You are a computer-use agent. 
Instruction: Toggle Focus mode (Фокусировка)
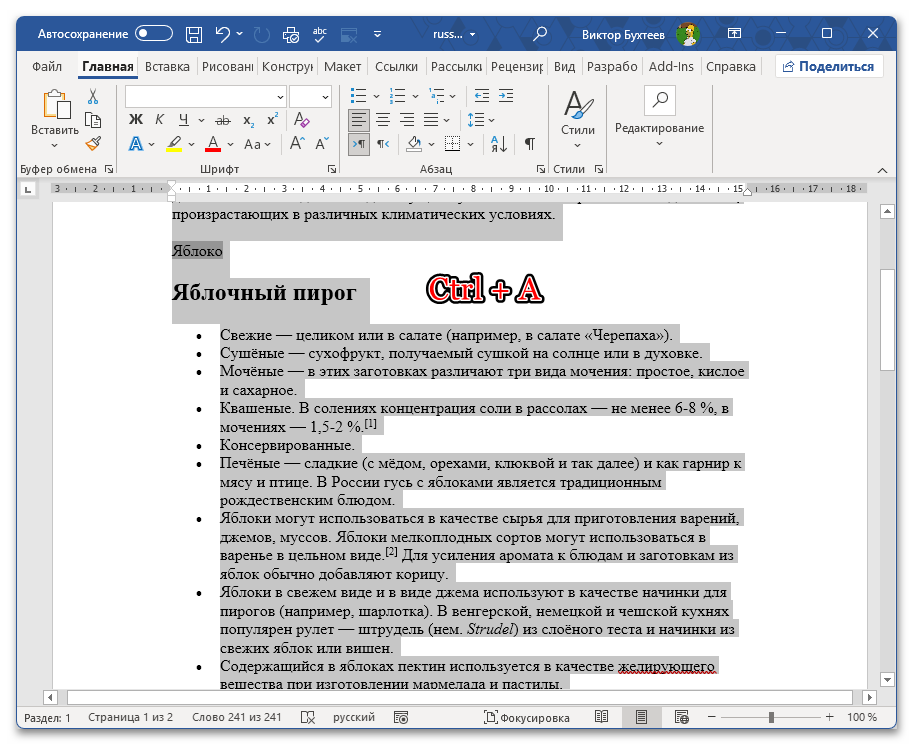tap(526, 718)
